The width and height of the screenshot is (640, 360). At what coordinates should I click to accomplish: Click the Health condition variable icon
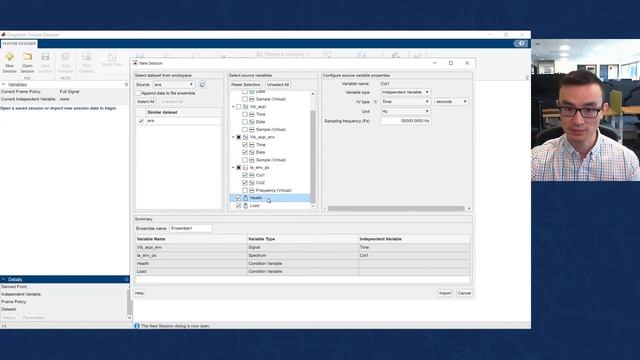point(246,198)
